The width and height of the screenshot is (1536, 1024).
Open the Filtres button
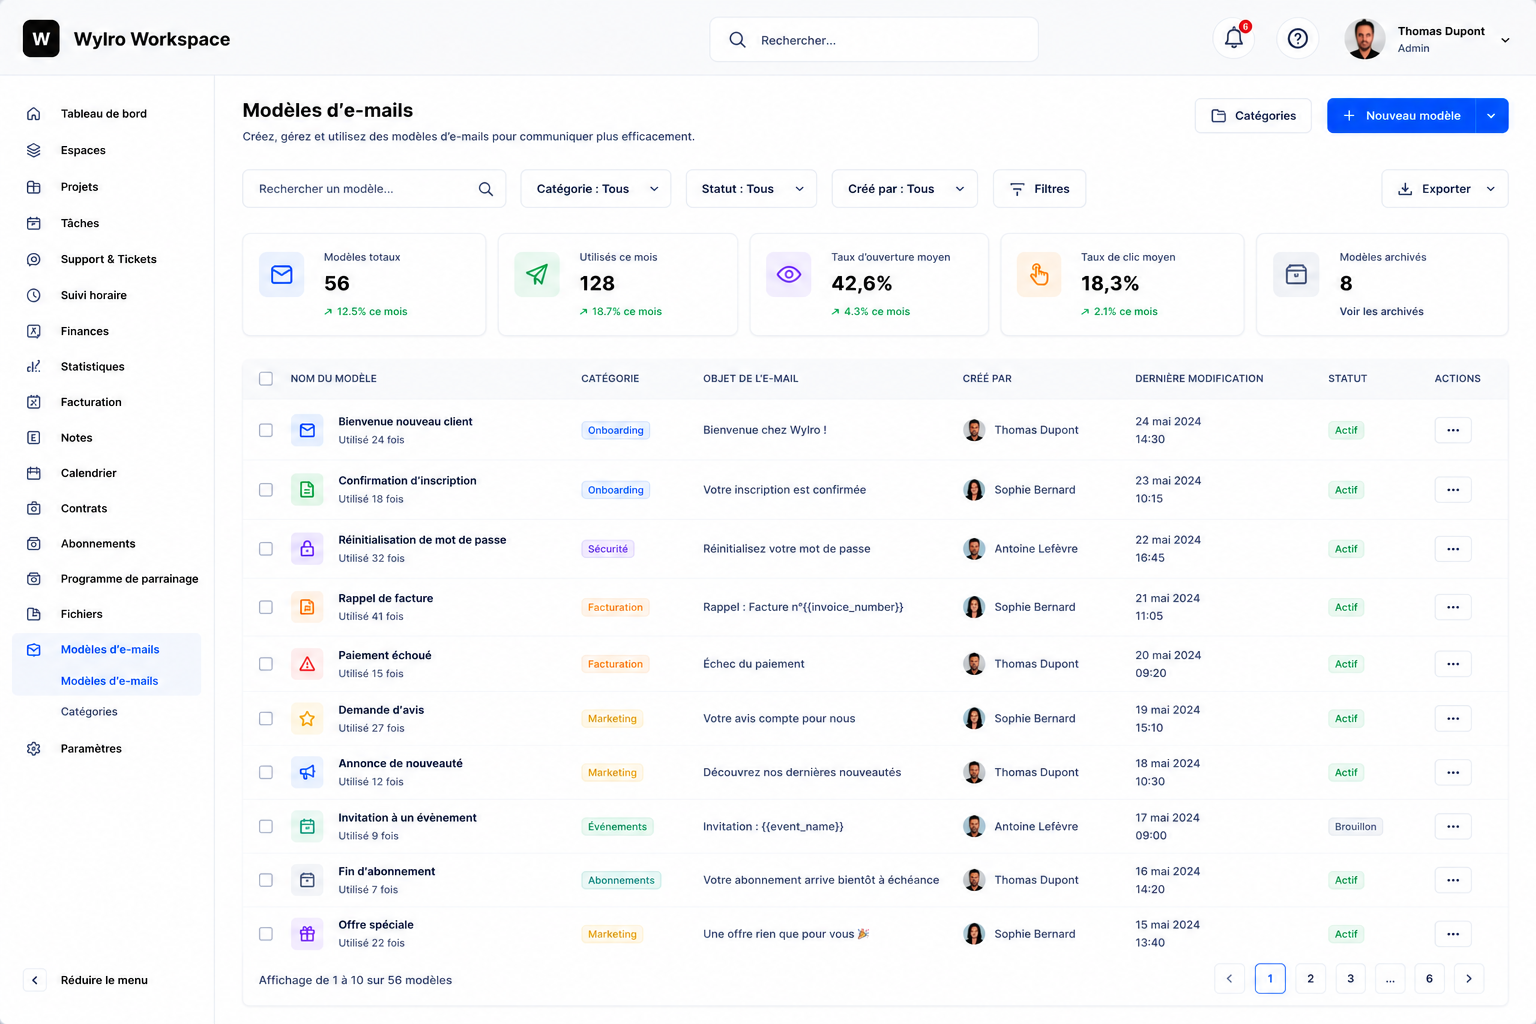[x=1039, y=189]
